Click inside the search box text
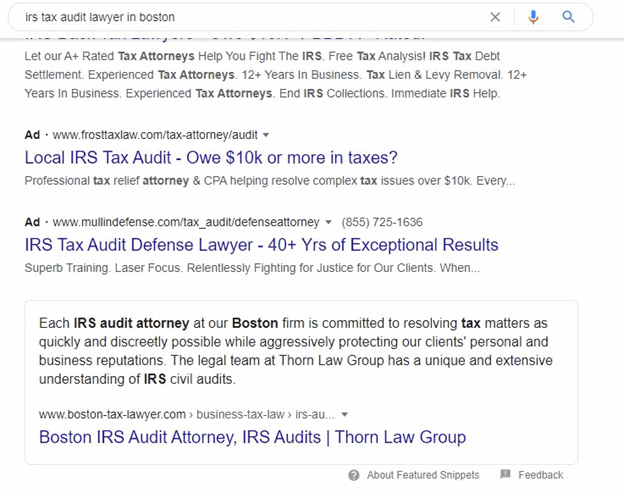624x493 pixels. (x=100, y=17)
